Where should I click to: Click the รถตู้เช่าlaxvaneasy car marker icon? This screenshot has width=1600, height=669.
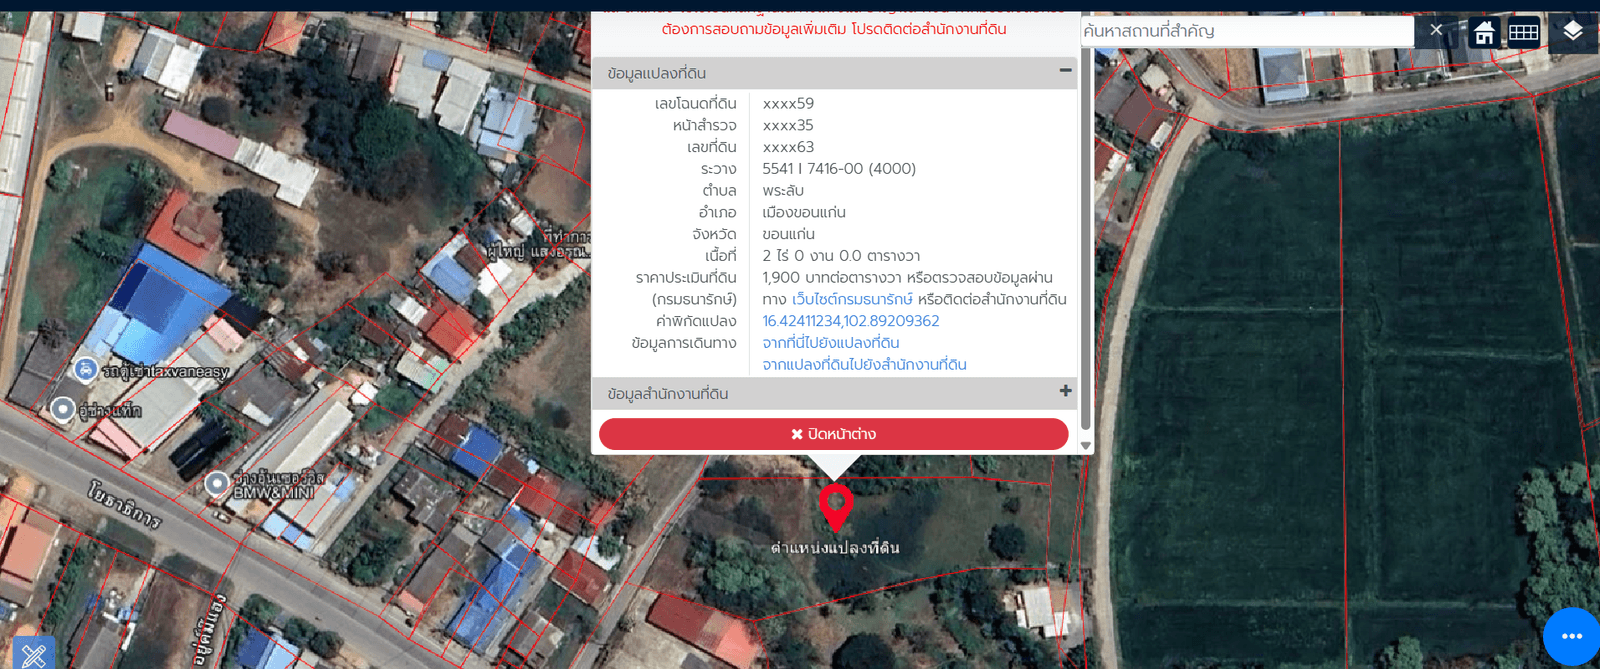86,370
